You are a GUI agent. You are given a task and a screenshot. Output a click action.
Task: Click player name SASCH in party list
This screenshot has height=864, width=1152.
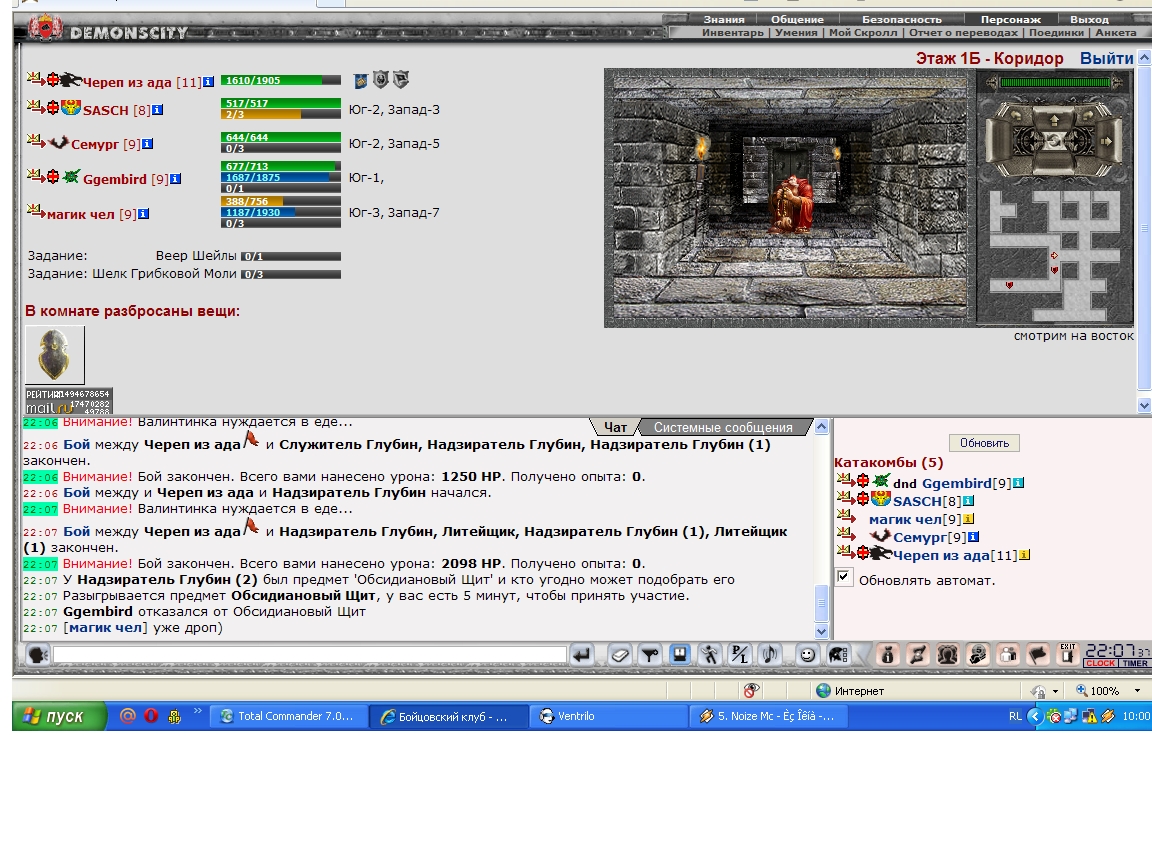click(106, 110)
